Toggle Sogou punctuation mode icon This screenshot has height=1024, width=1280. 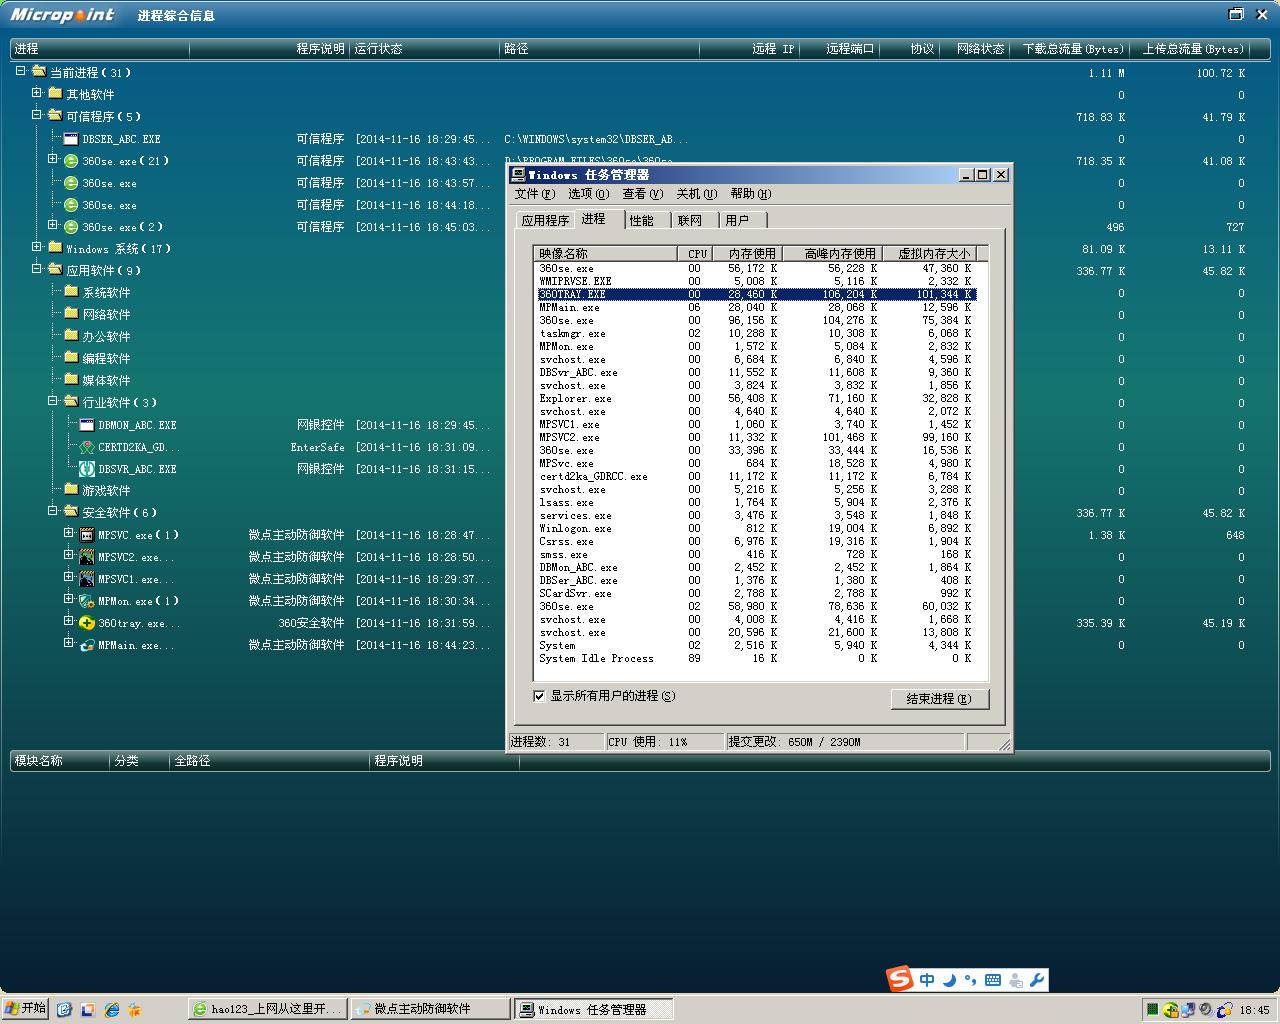point(970,980)
